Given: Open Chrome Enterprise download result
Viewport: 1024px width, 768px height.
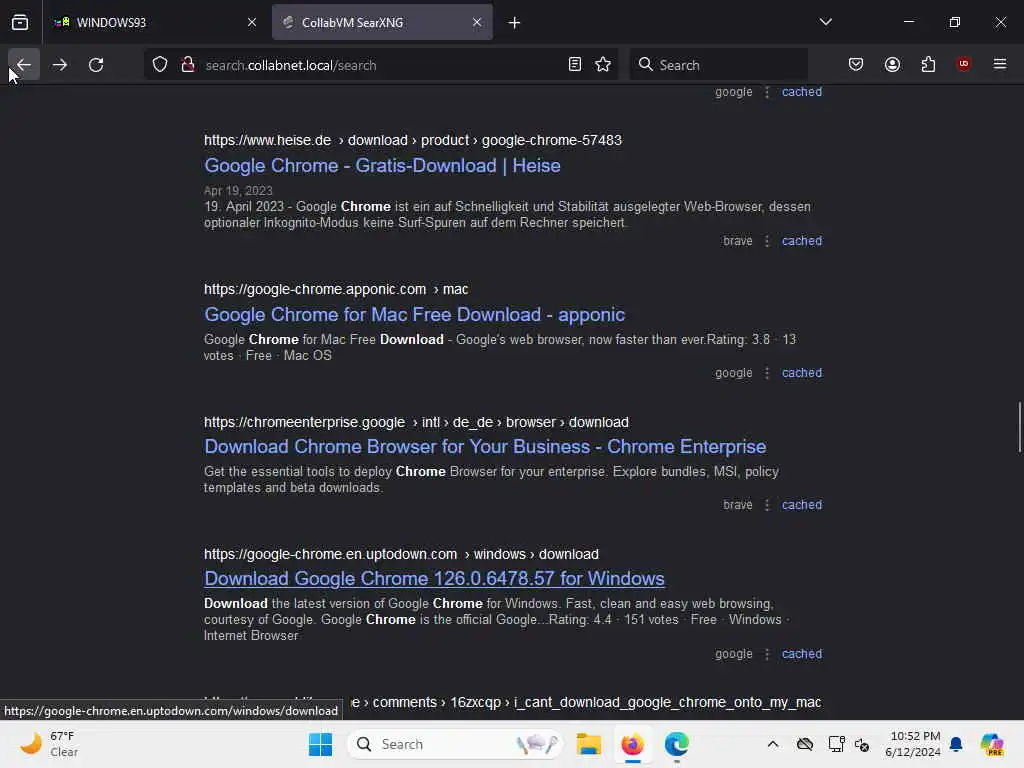Looking at the screenshot, I should pos(485,447).
